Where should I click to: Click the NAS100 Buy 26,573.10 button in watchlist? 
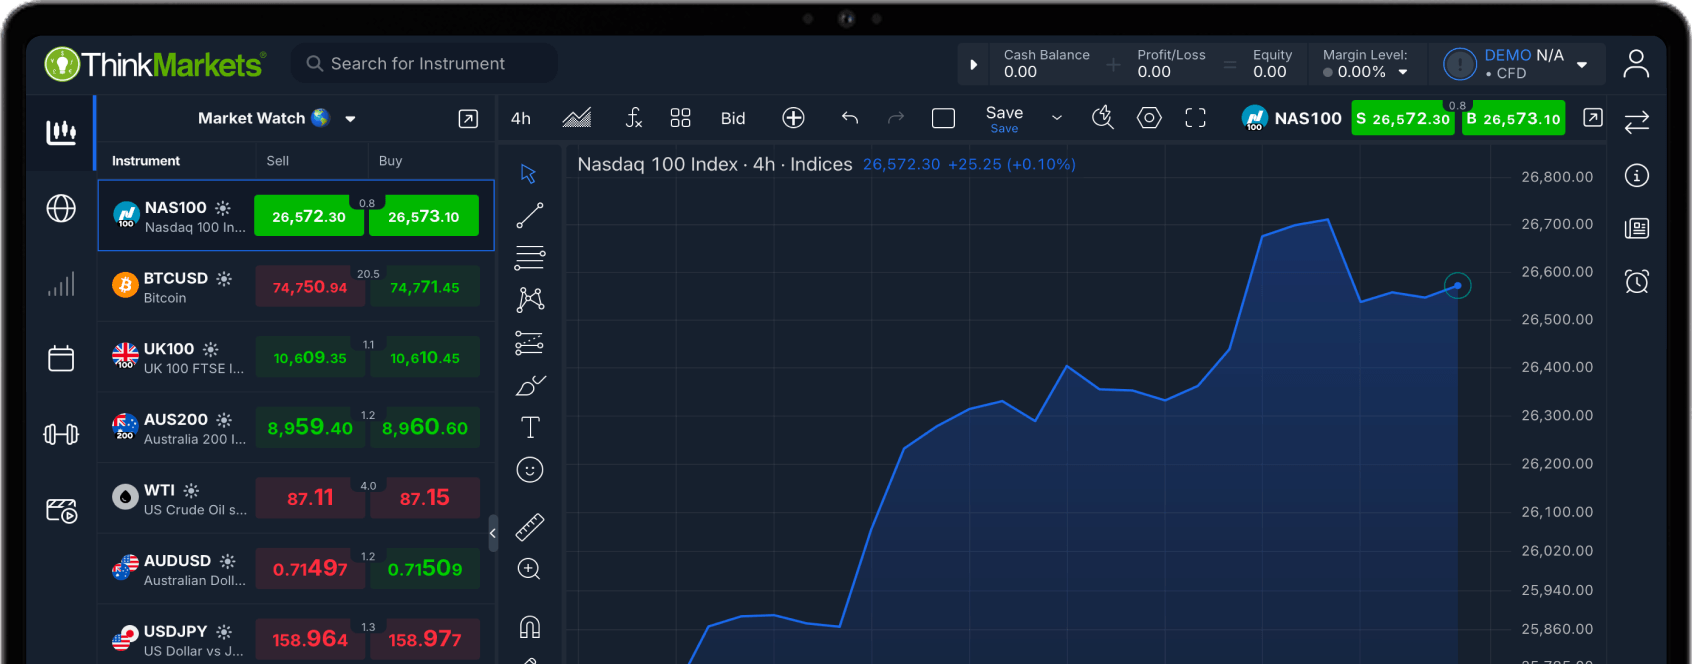click(424, 216)
